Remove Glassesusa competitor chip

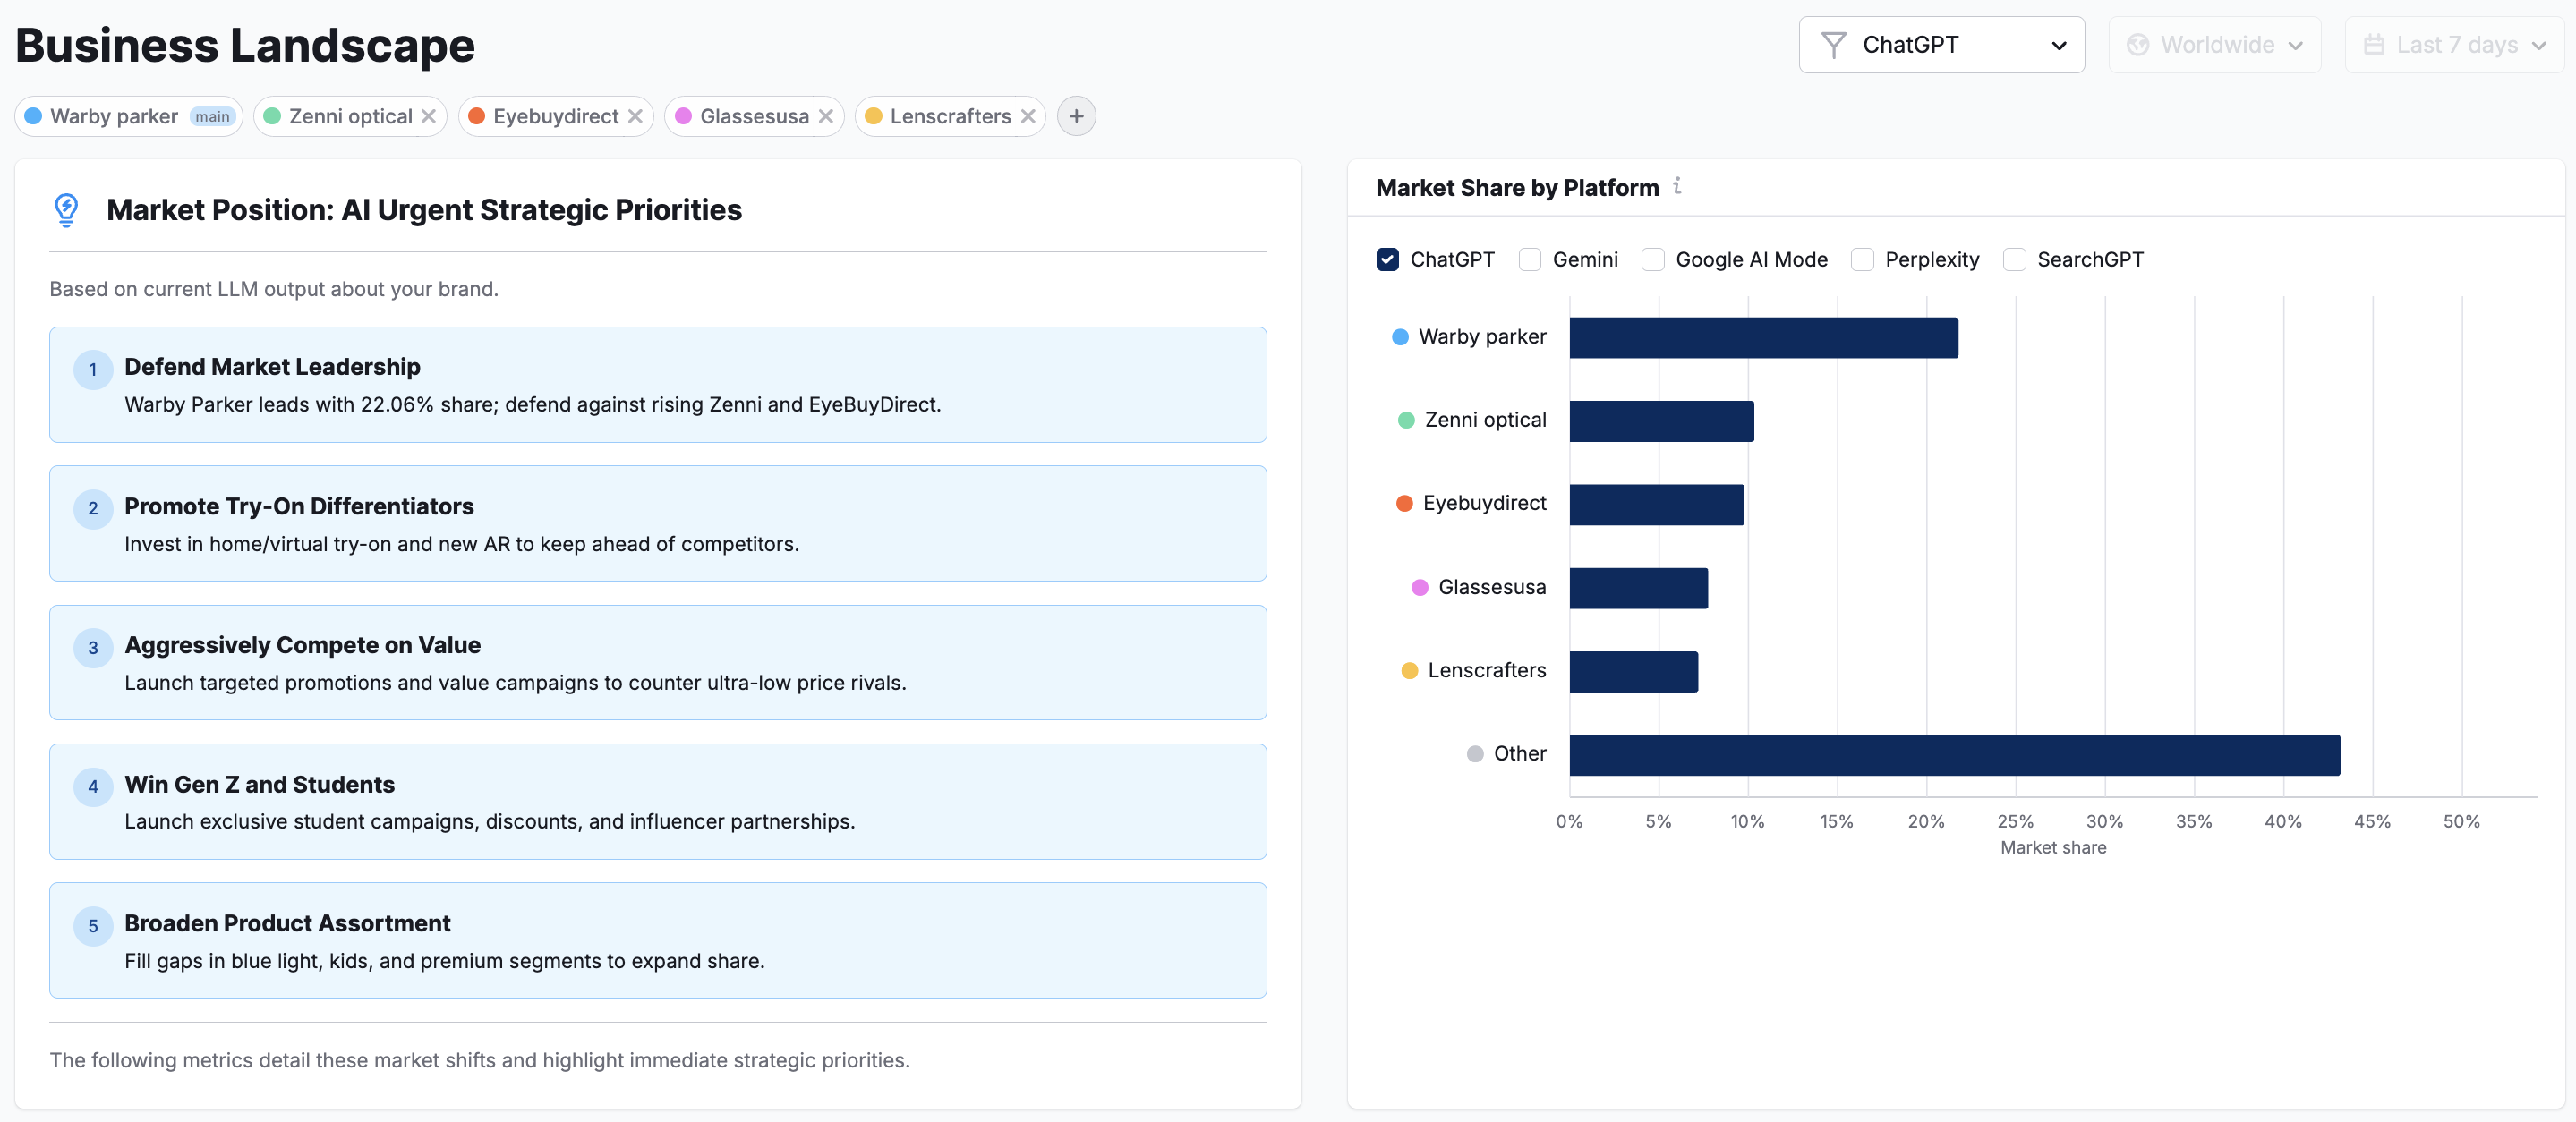[x=826, y=116]
